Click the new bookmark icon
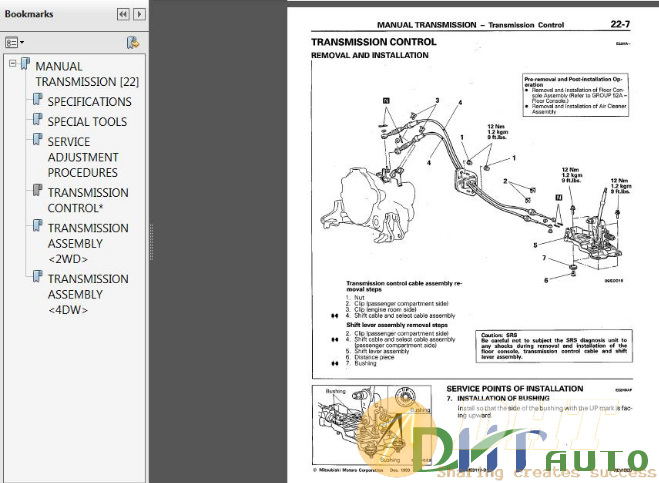The image size is (659, 483). 133,42
